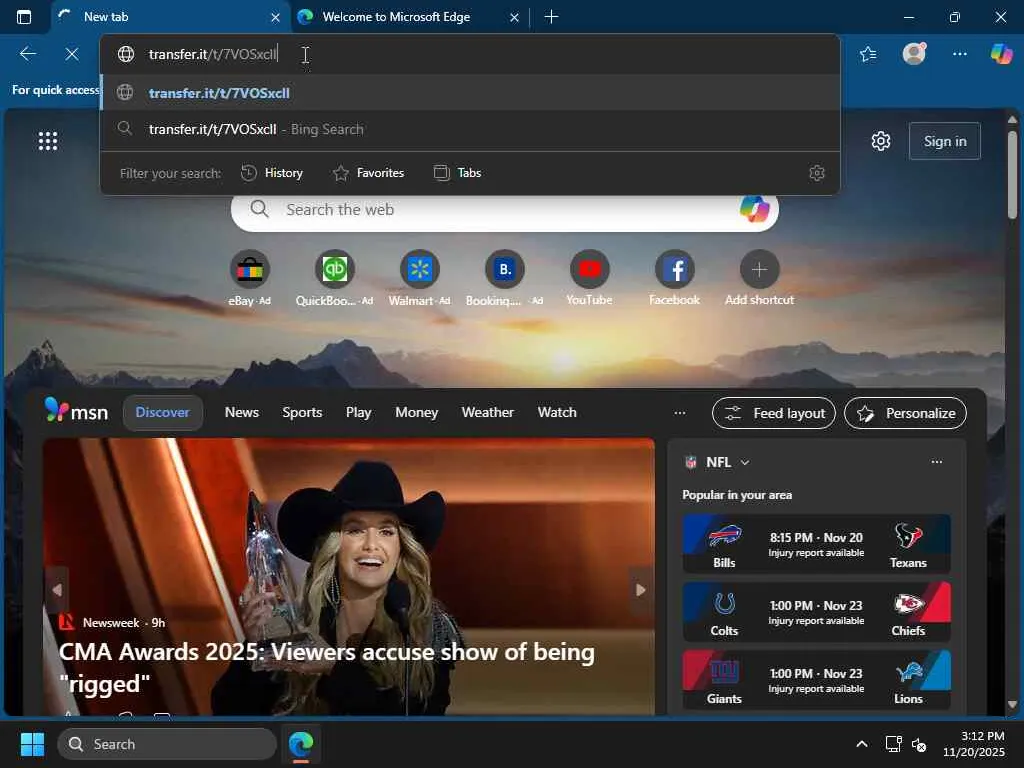Open the tab actions menu icon
Screen dimensions: 1024x768
click(24, 17)
